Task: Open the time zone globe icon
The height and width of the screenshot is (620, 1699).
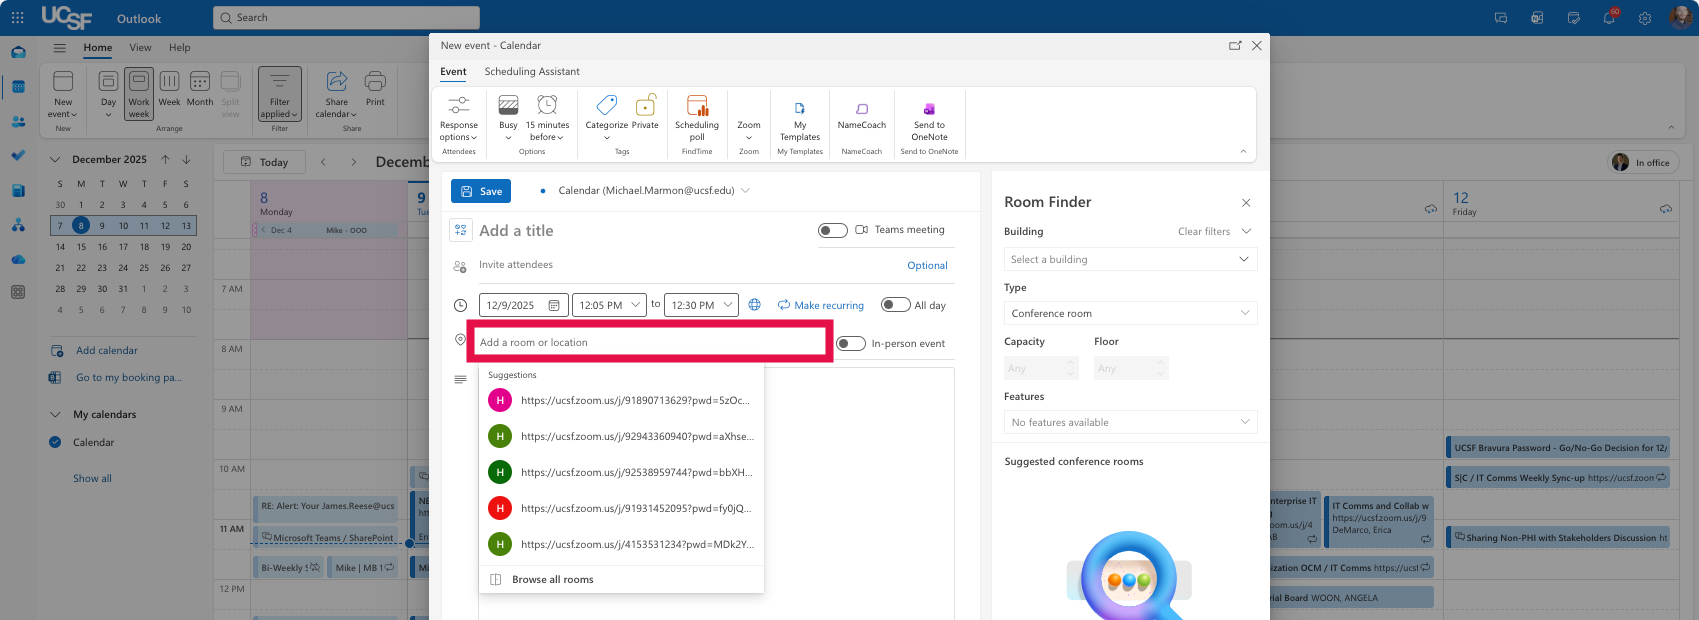Action: point(755,305)
